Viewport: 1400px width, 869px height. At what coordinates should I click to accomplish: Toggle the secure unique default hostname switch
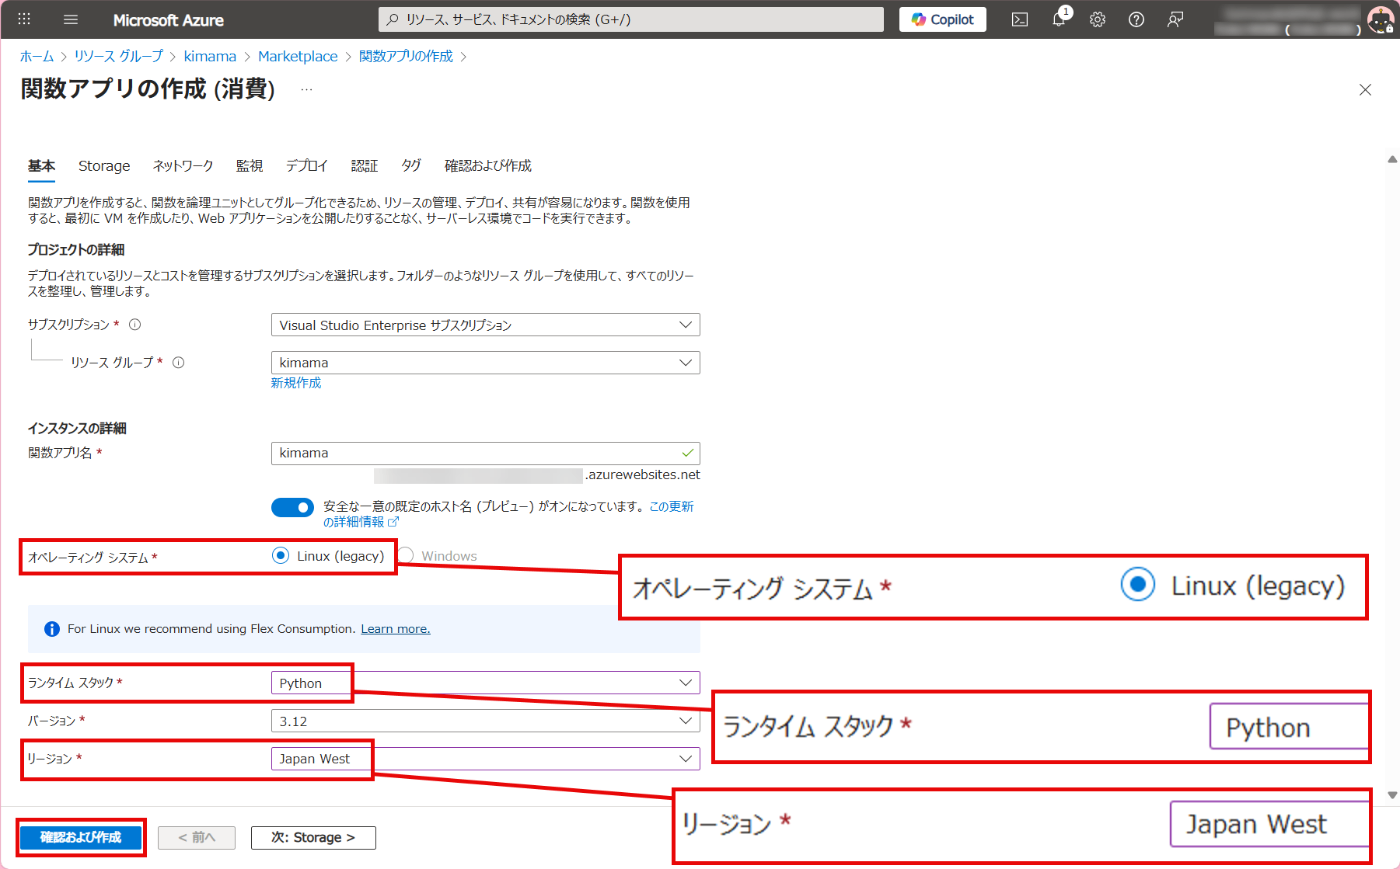click(292, 507)
